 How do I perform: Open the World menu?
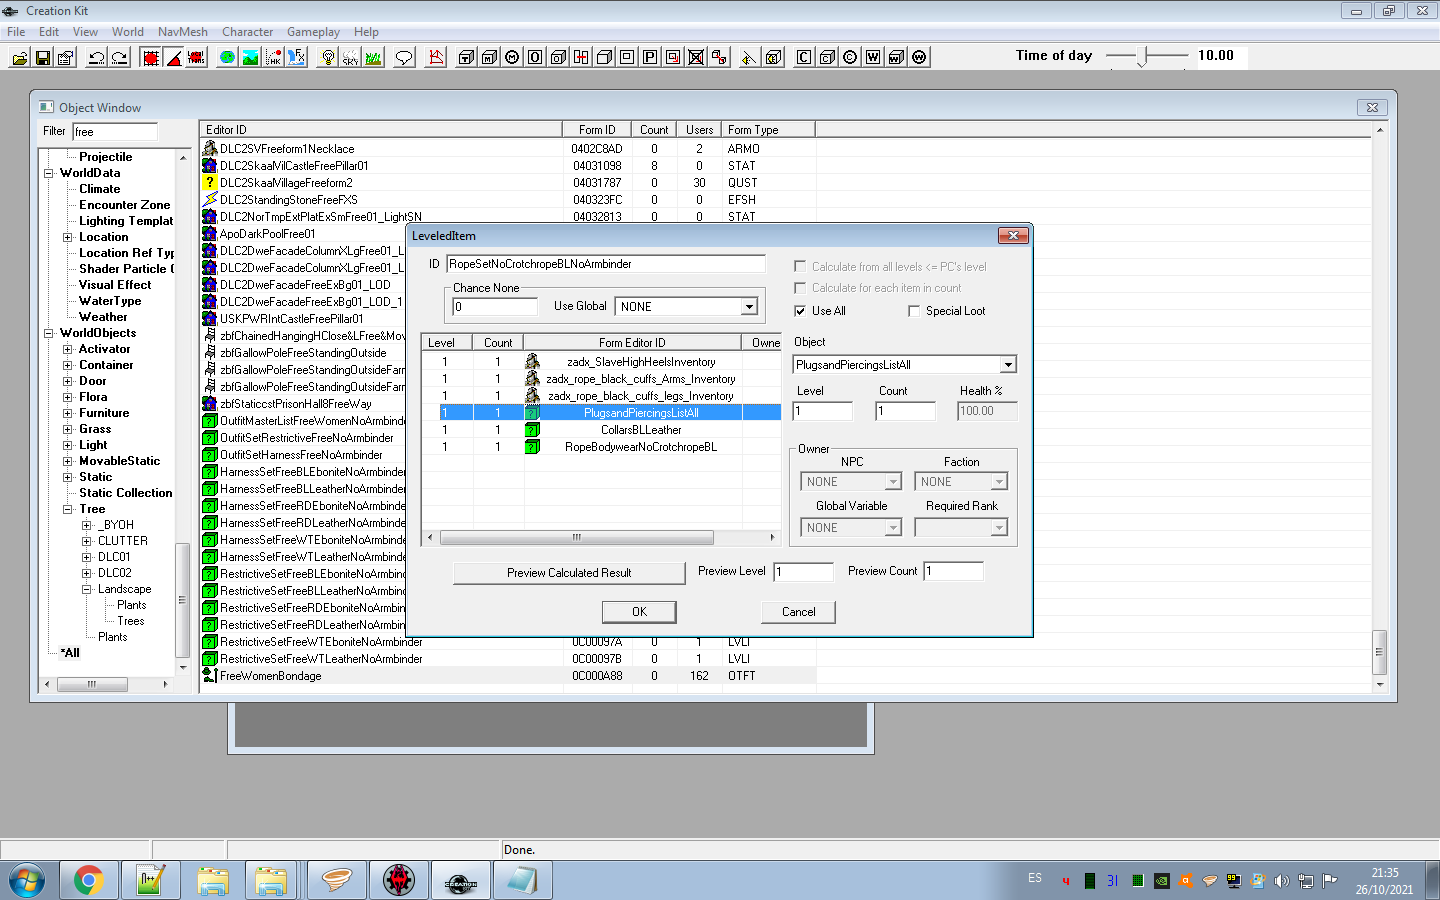[128, 32]
